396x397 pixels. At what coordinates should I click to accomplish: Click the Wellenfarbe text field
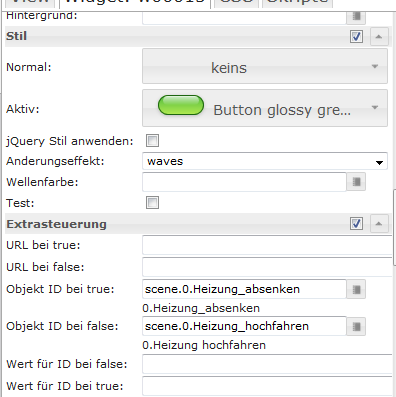coord(244,182)
